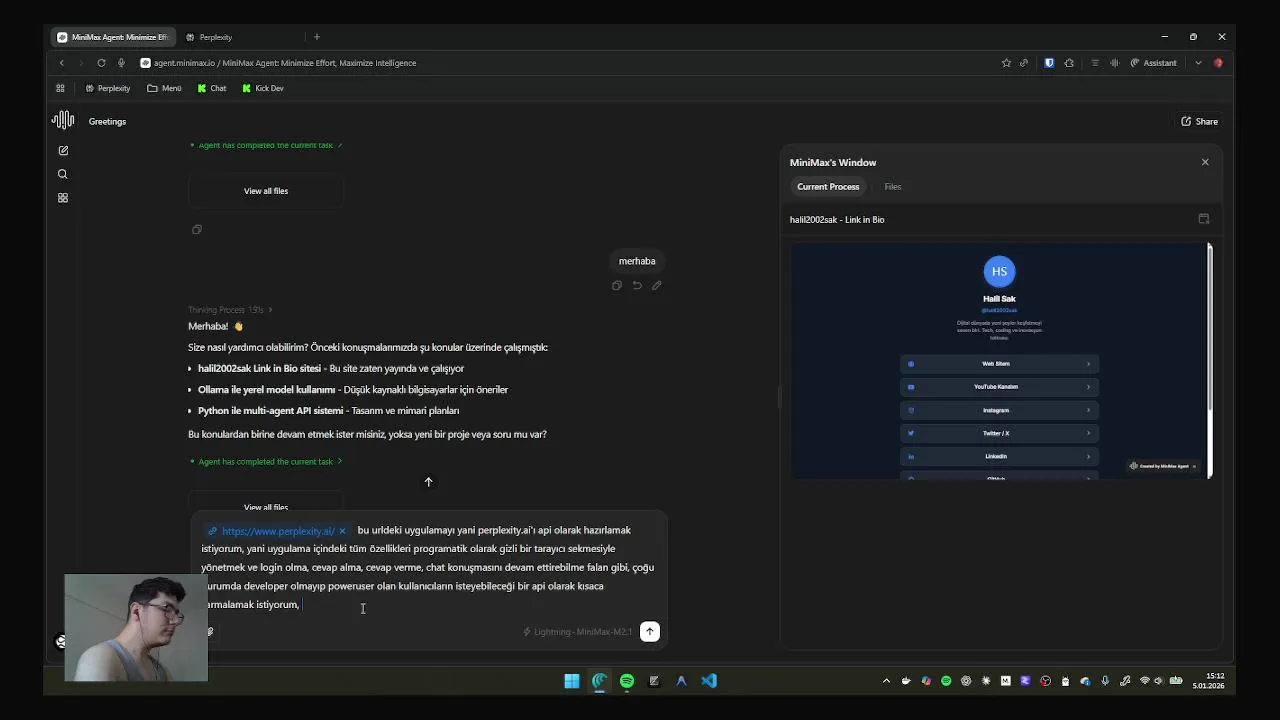Click the Instagram link in preview
This screenshot has width=1280, height=720.
[999, 410]
